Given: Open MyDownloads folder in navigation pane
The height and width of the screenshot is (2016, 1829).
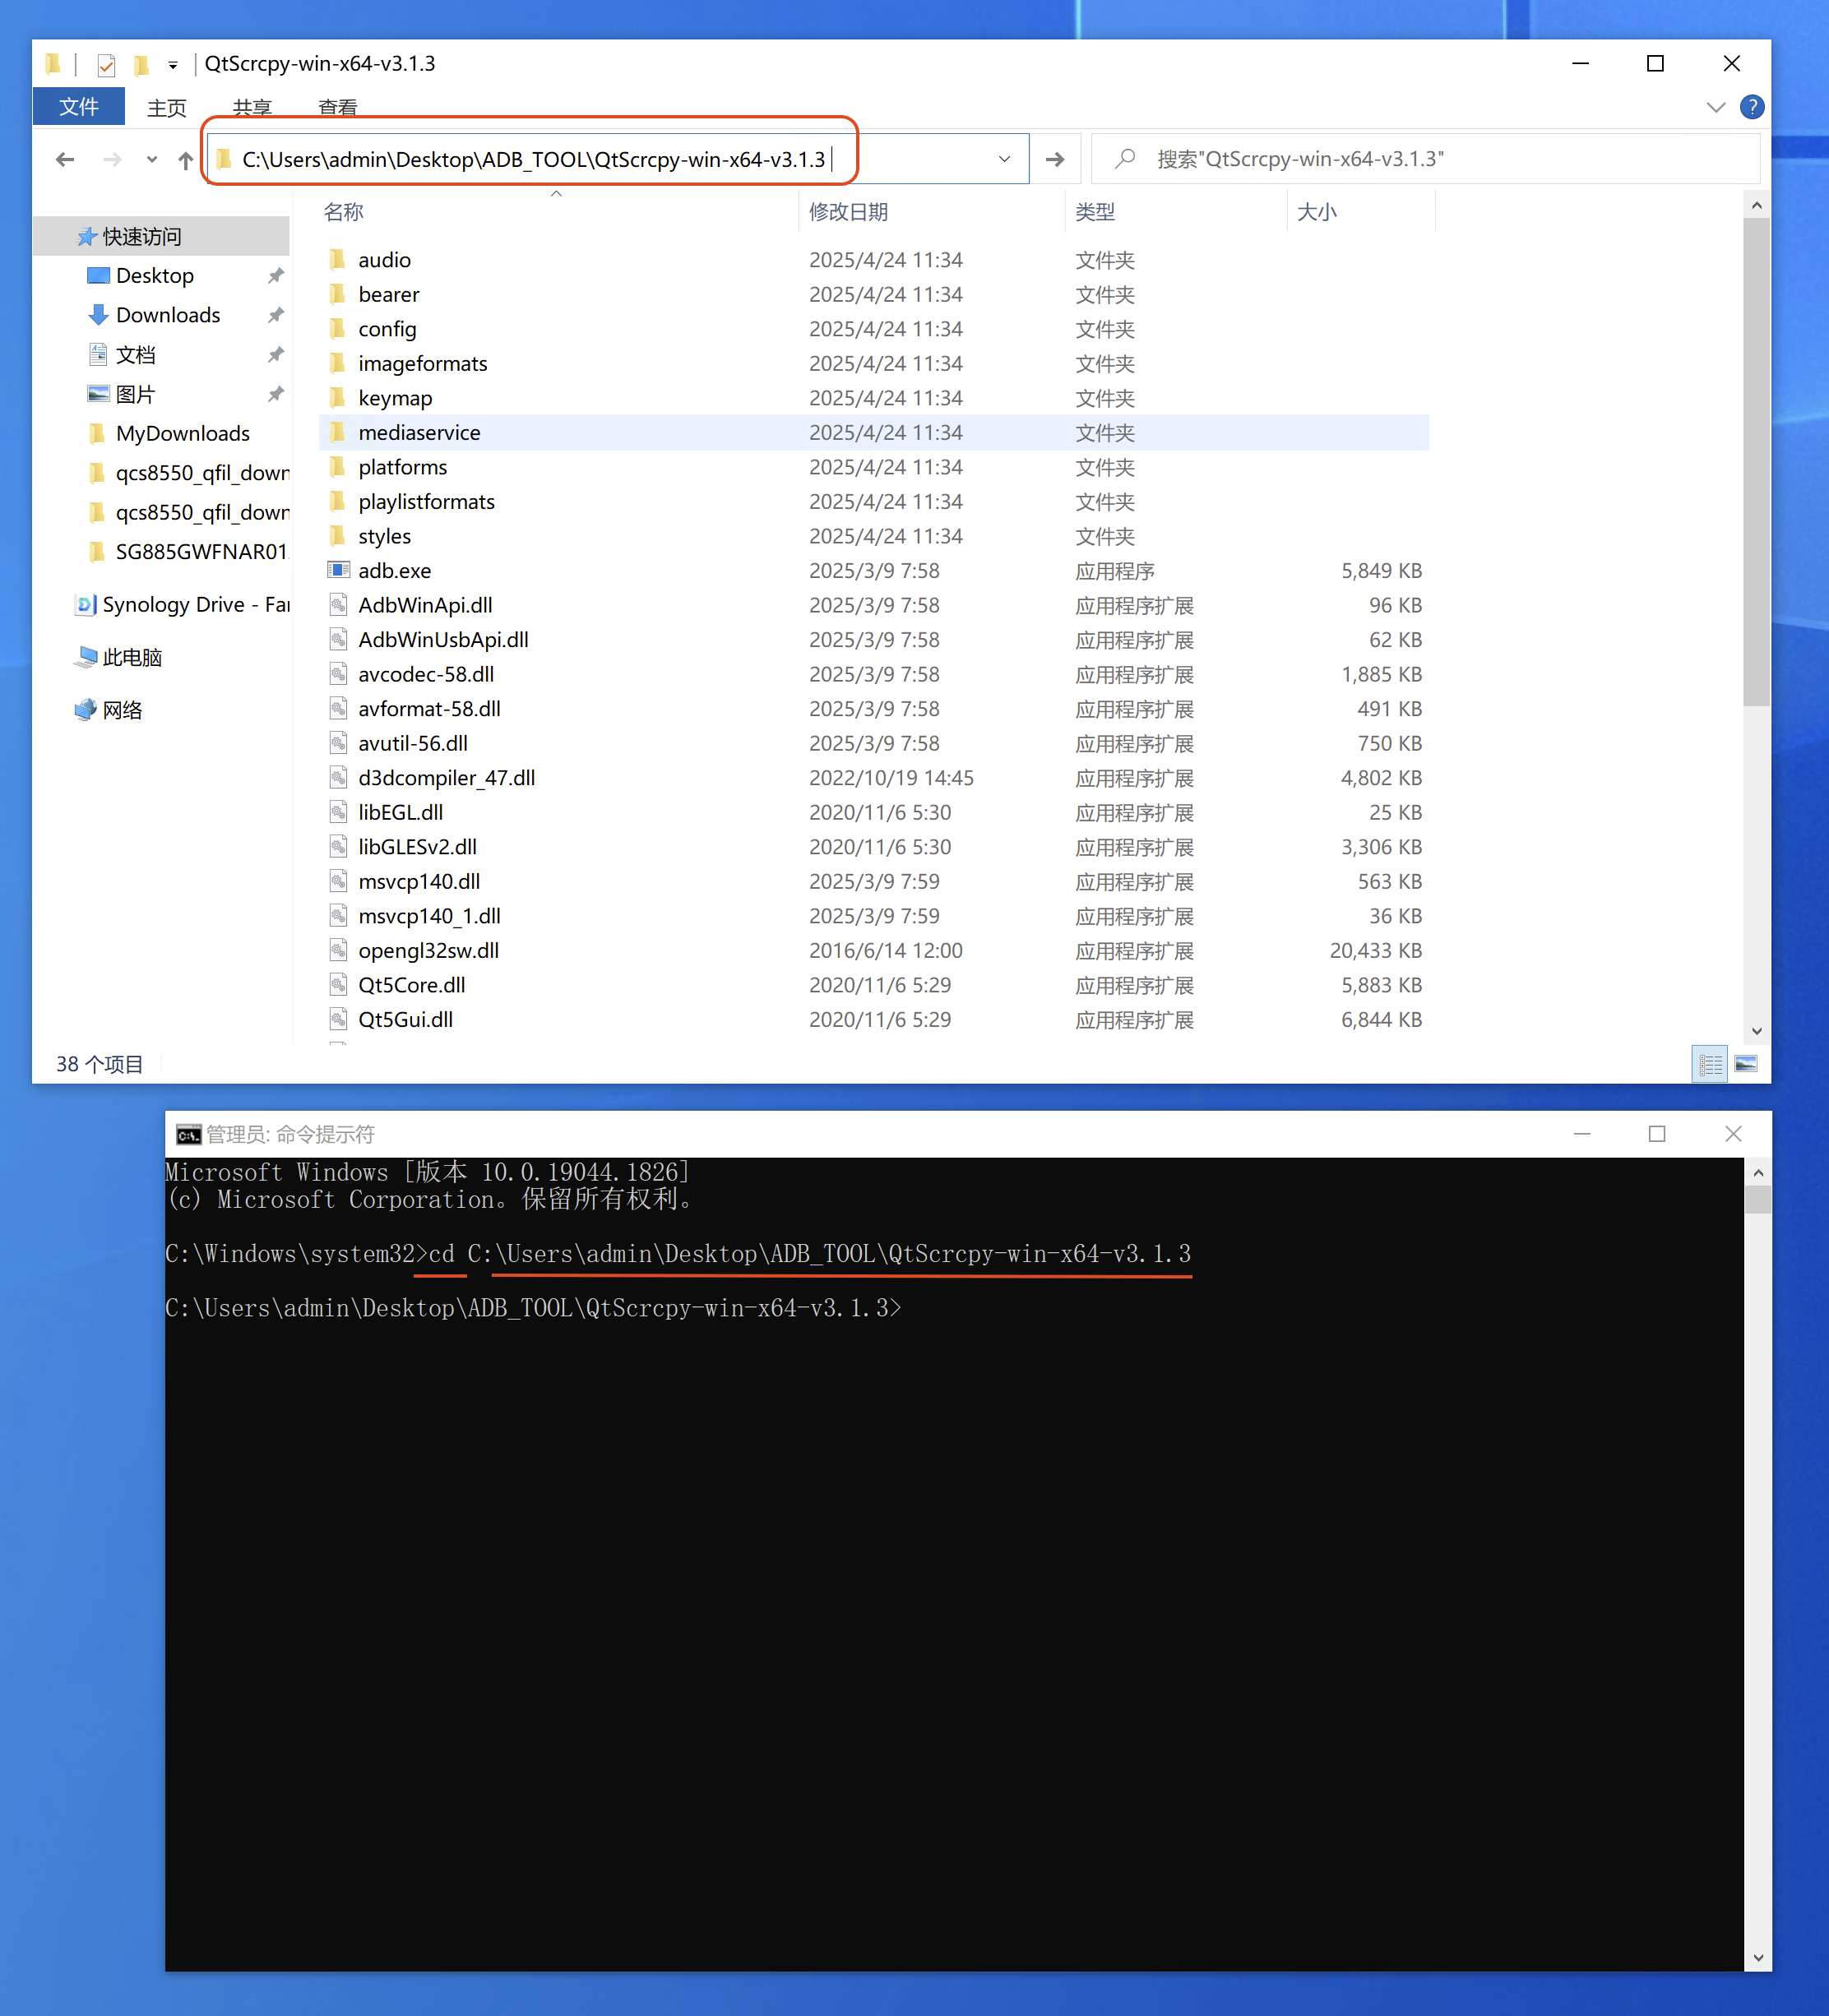Looking at the screenshot, I should pyautogui.click(x=183, y=433).
